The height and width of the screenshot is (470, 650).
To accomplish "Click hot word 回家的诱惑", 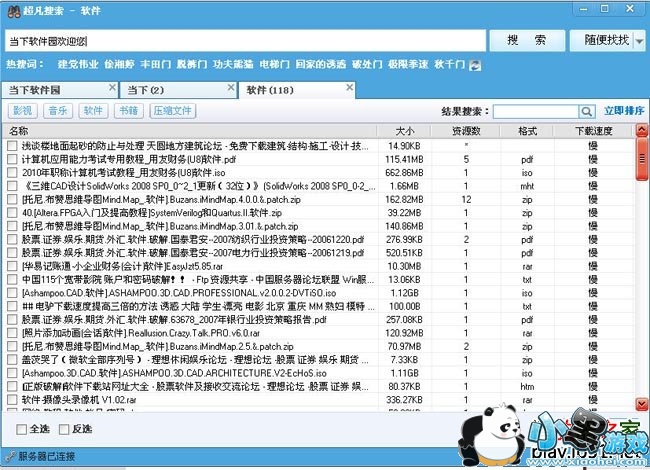I will (x=321, y=65).
